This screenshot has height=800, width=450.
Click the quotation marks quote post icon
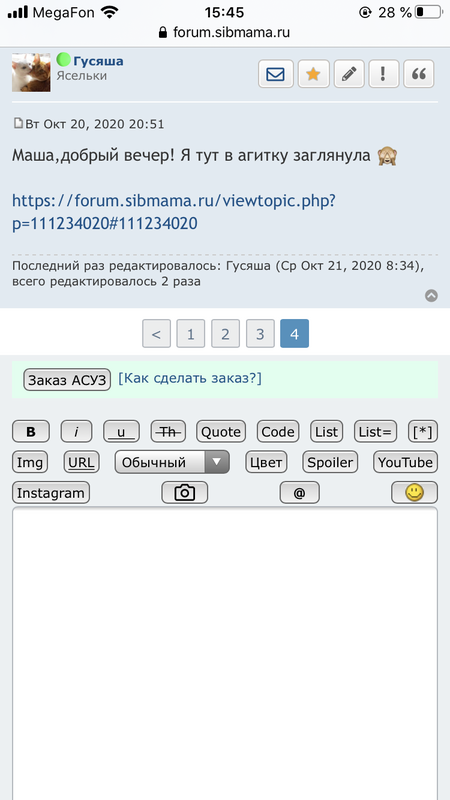click(419, 74)
